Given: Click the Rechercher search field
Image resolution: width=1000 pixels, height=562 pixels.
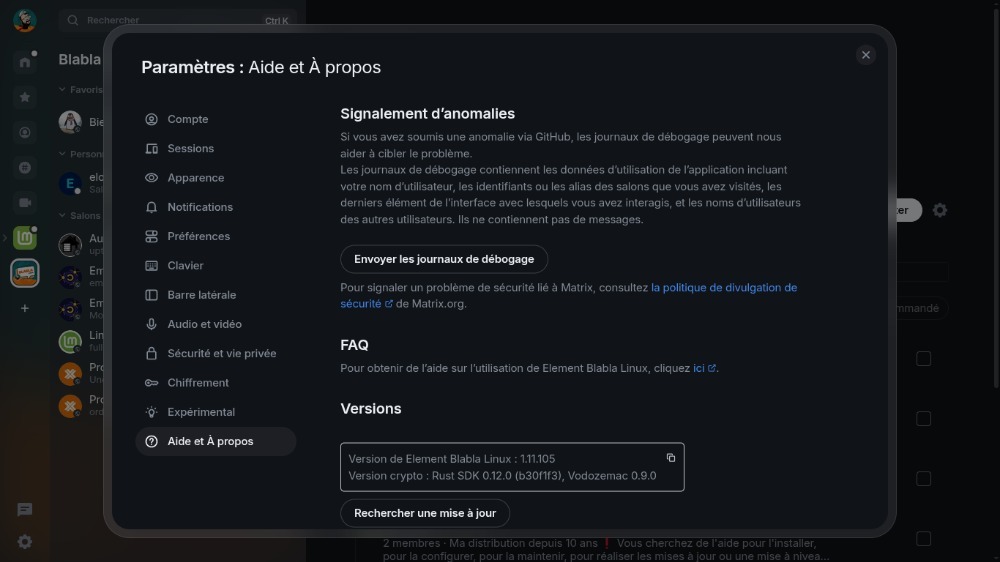Looking at the screenshot, I should [x=170, y=20].
